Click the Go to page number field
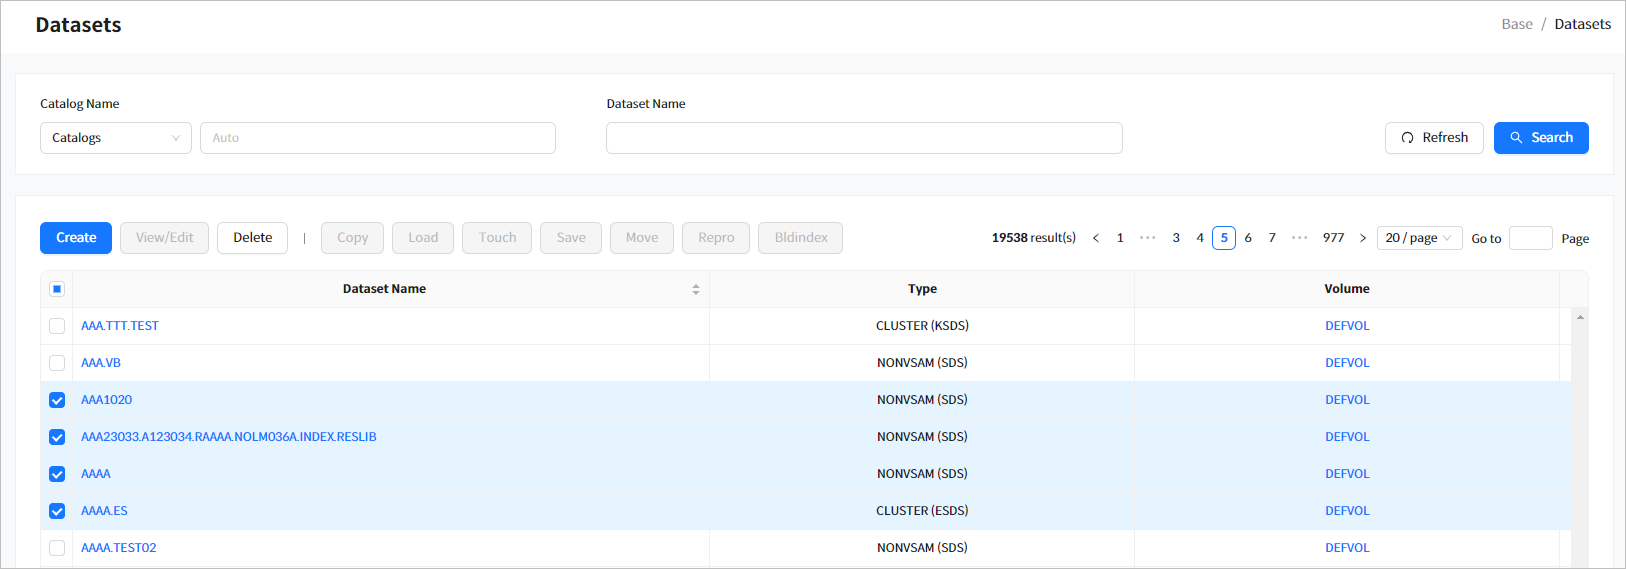Viewport: 1626px width, 569px height. point(1529,238)
